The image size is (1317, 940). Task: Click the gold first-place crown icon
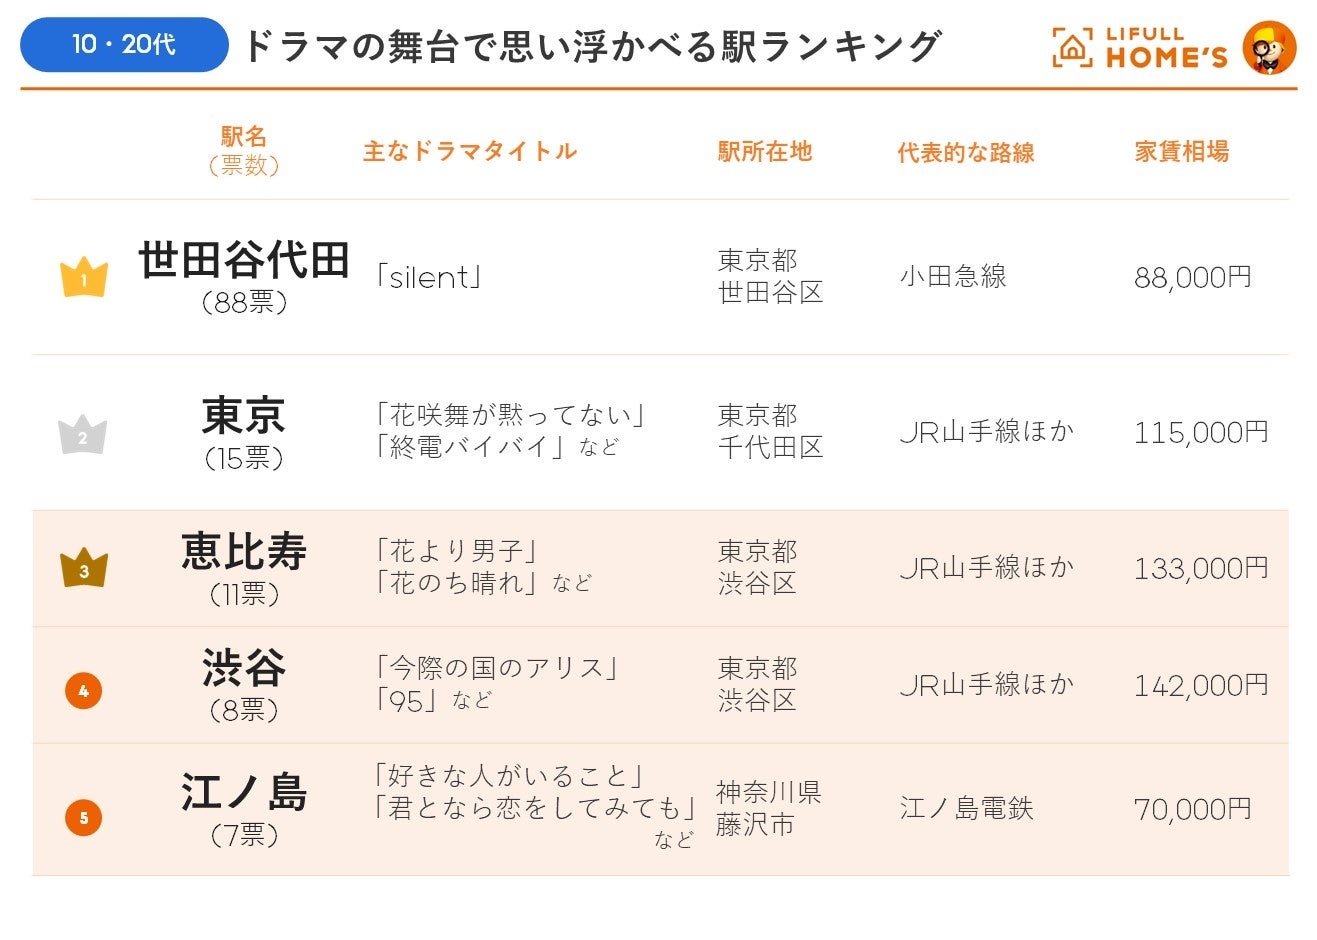click(x=84, y=277)
